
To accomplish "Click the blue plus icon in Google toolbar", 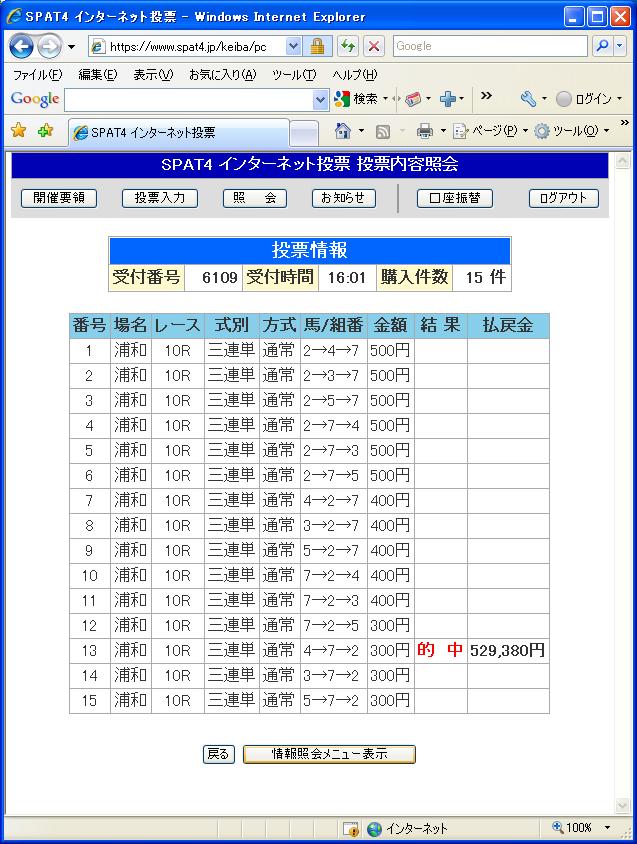I will pos(447,99).
